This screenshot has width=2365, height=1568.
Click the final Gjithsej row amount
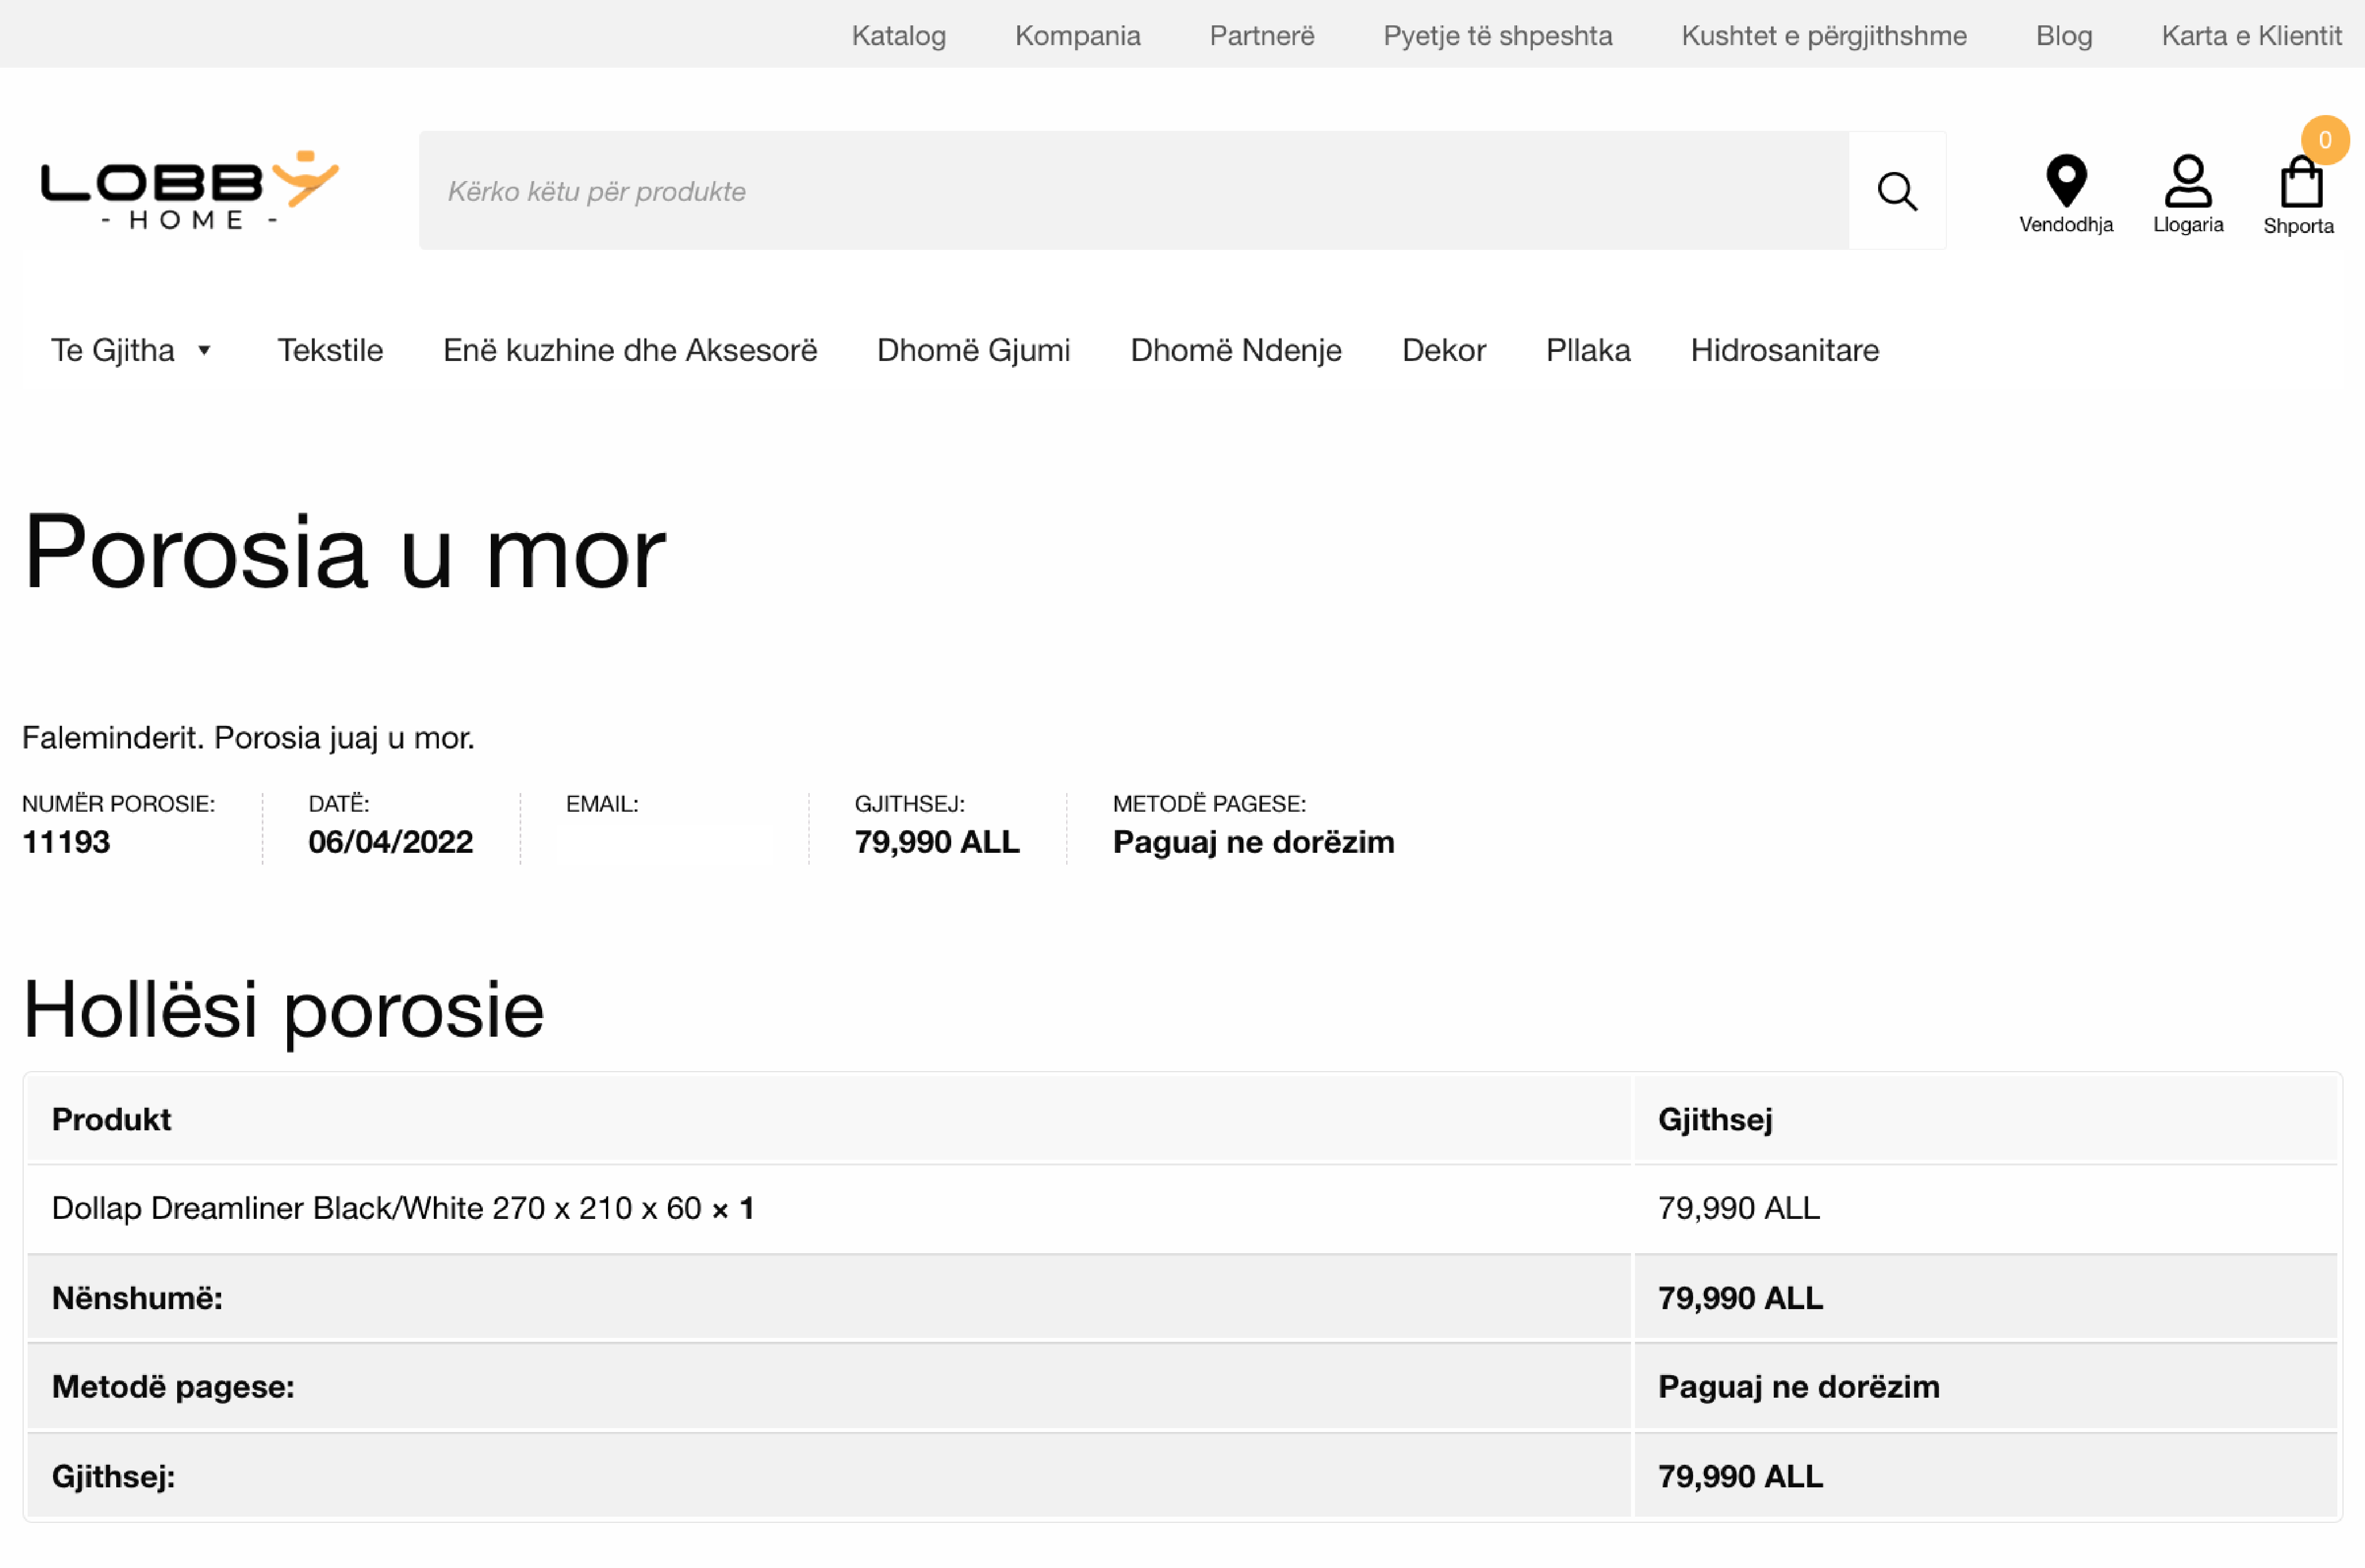(x=1740, y=1476)
